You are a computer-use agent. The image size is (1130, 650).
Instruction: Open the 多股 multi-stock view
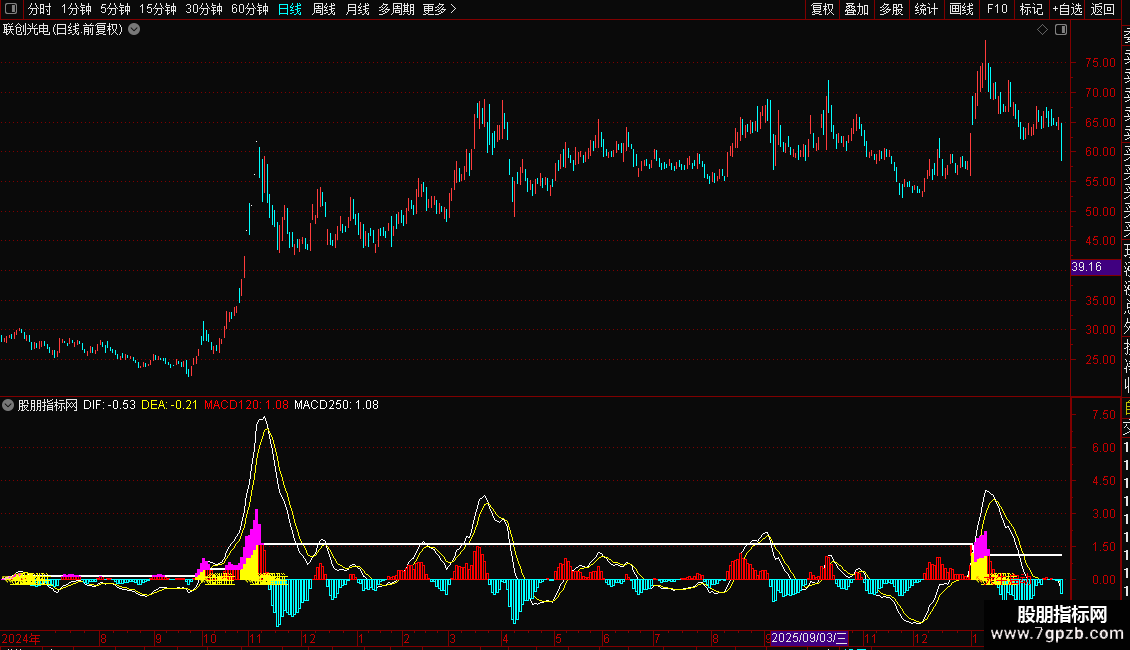[891, 9]
